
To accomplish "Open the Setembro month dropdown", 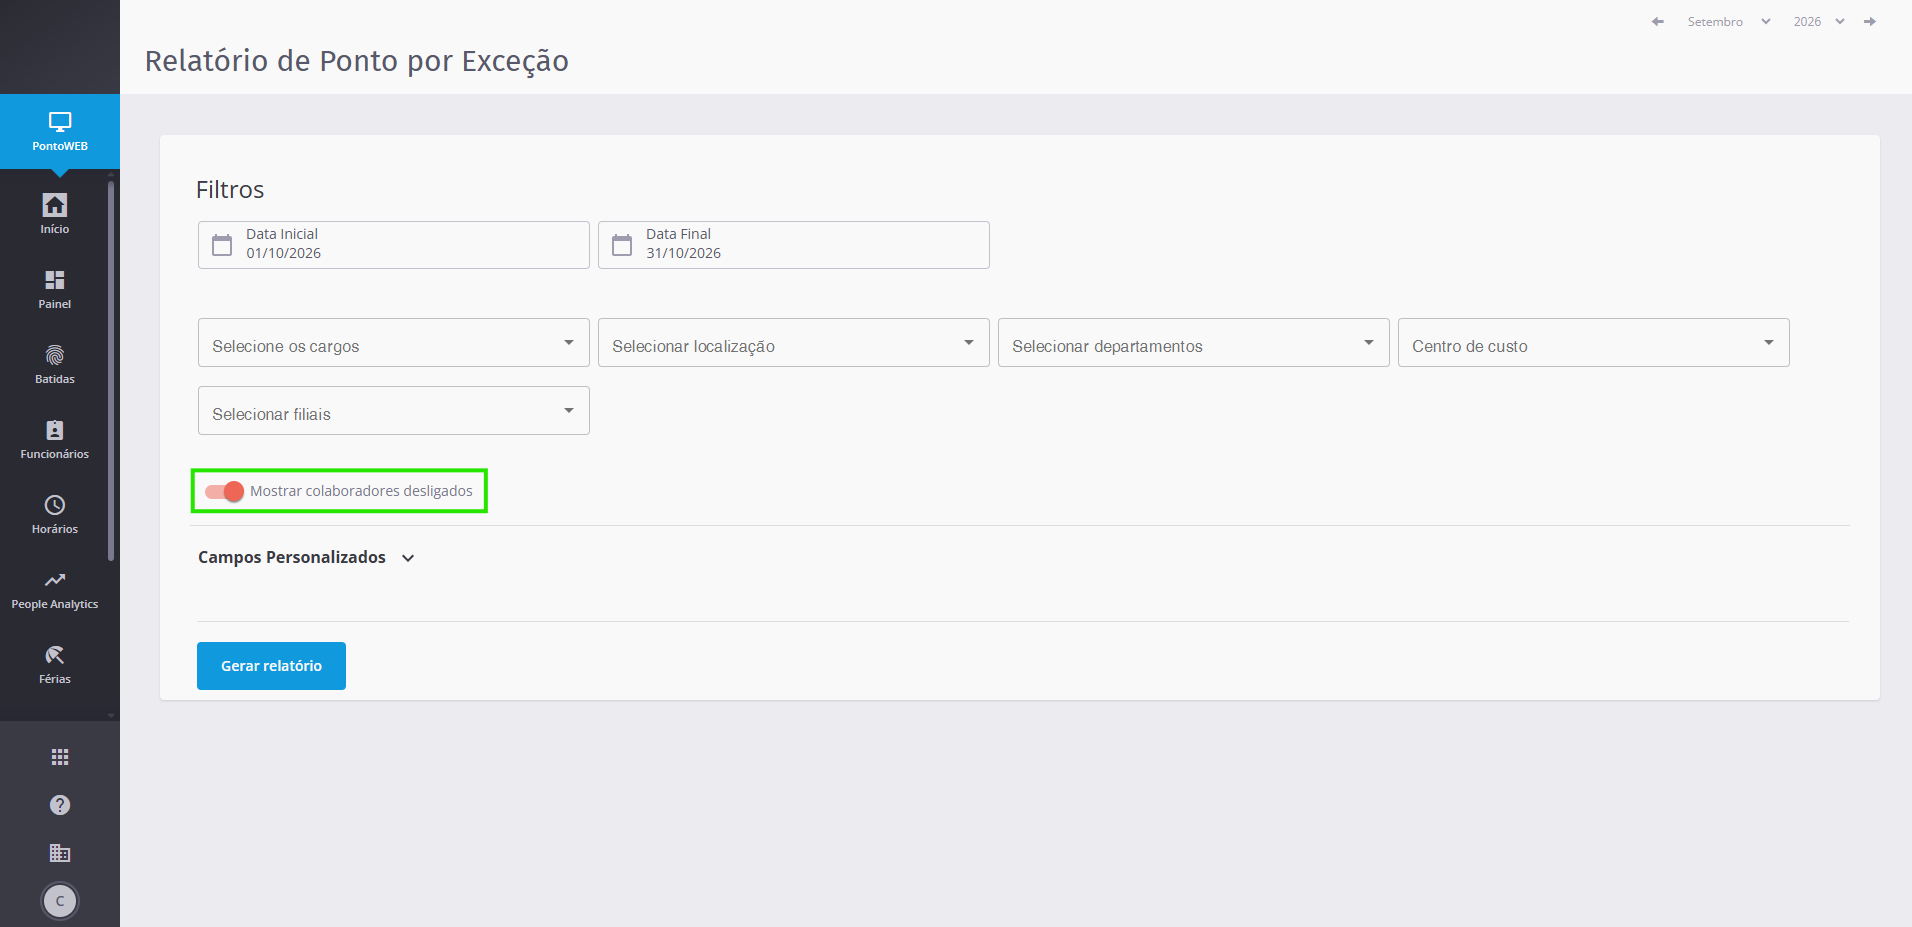I will [1728, 22].
